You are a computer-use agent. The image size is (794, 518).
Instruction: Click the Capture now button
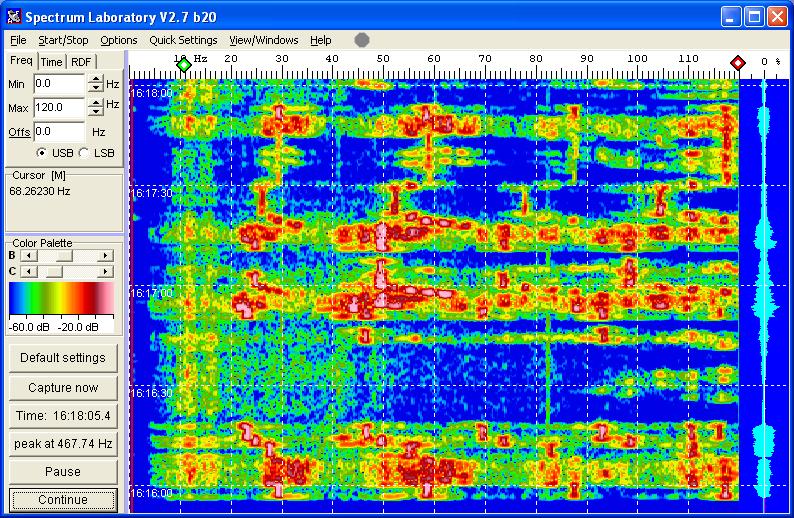click(63, 388)
